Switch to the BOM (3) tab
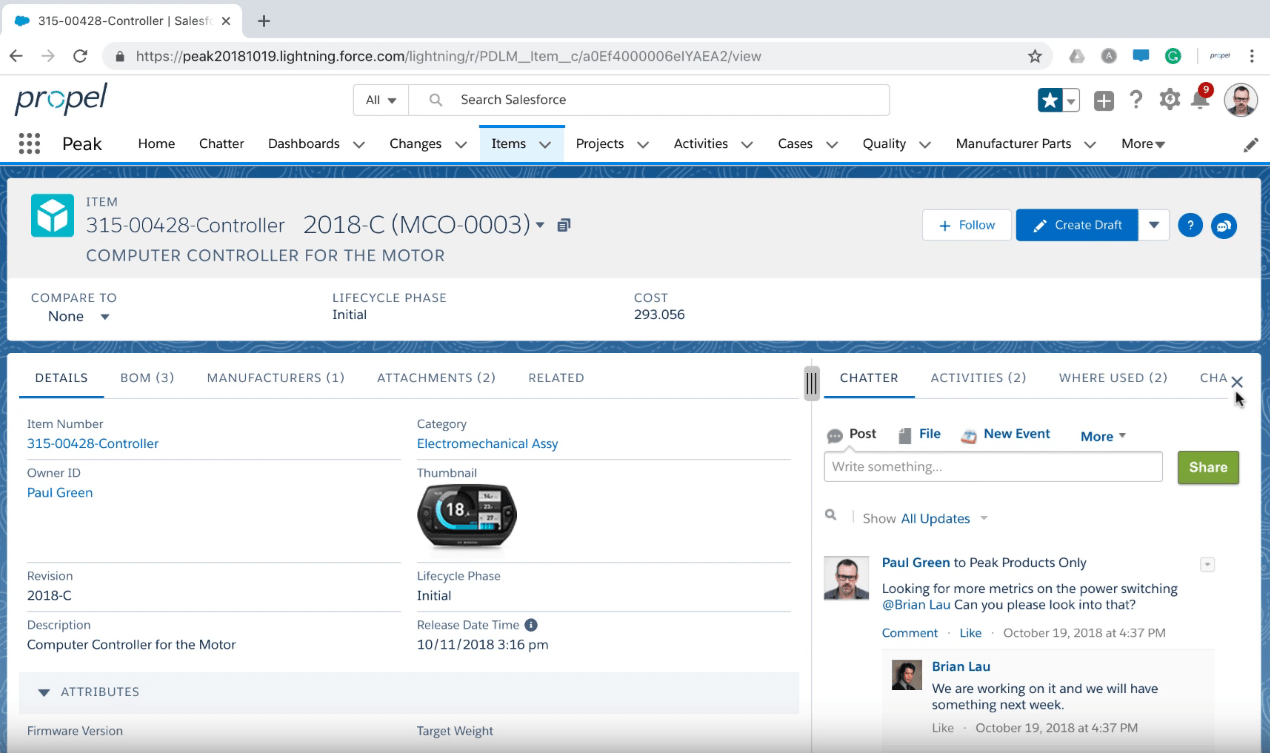Viewport: 1270px width, 753px height. click(147, 378)
